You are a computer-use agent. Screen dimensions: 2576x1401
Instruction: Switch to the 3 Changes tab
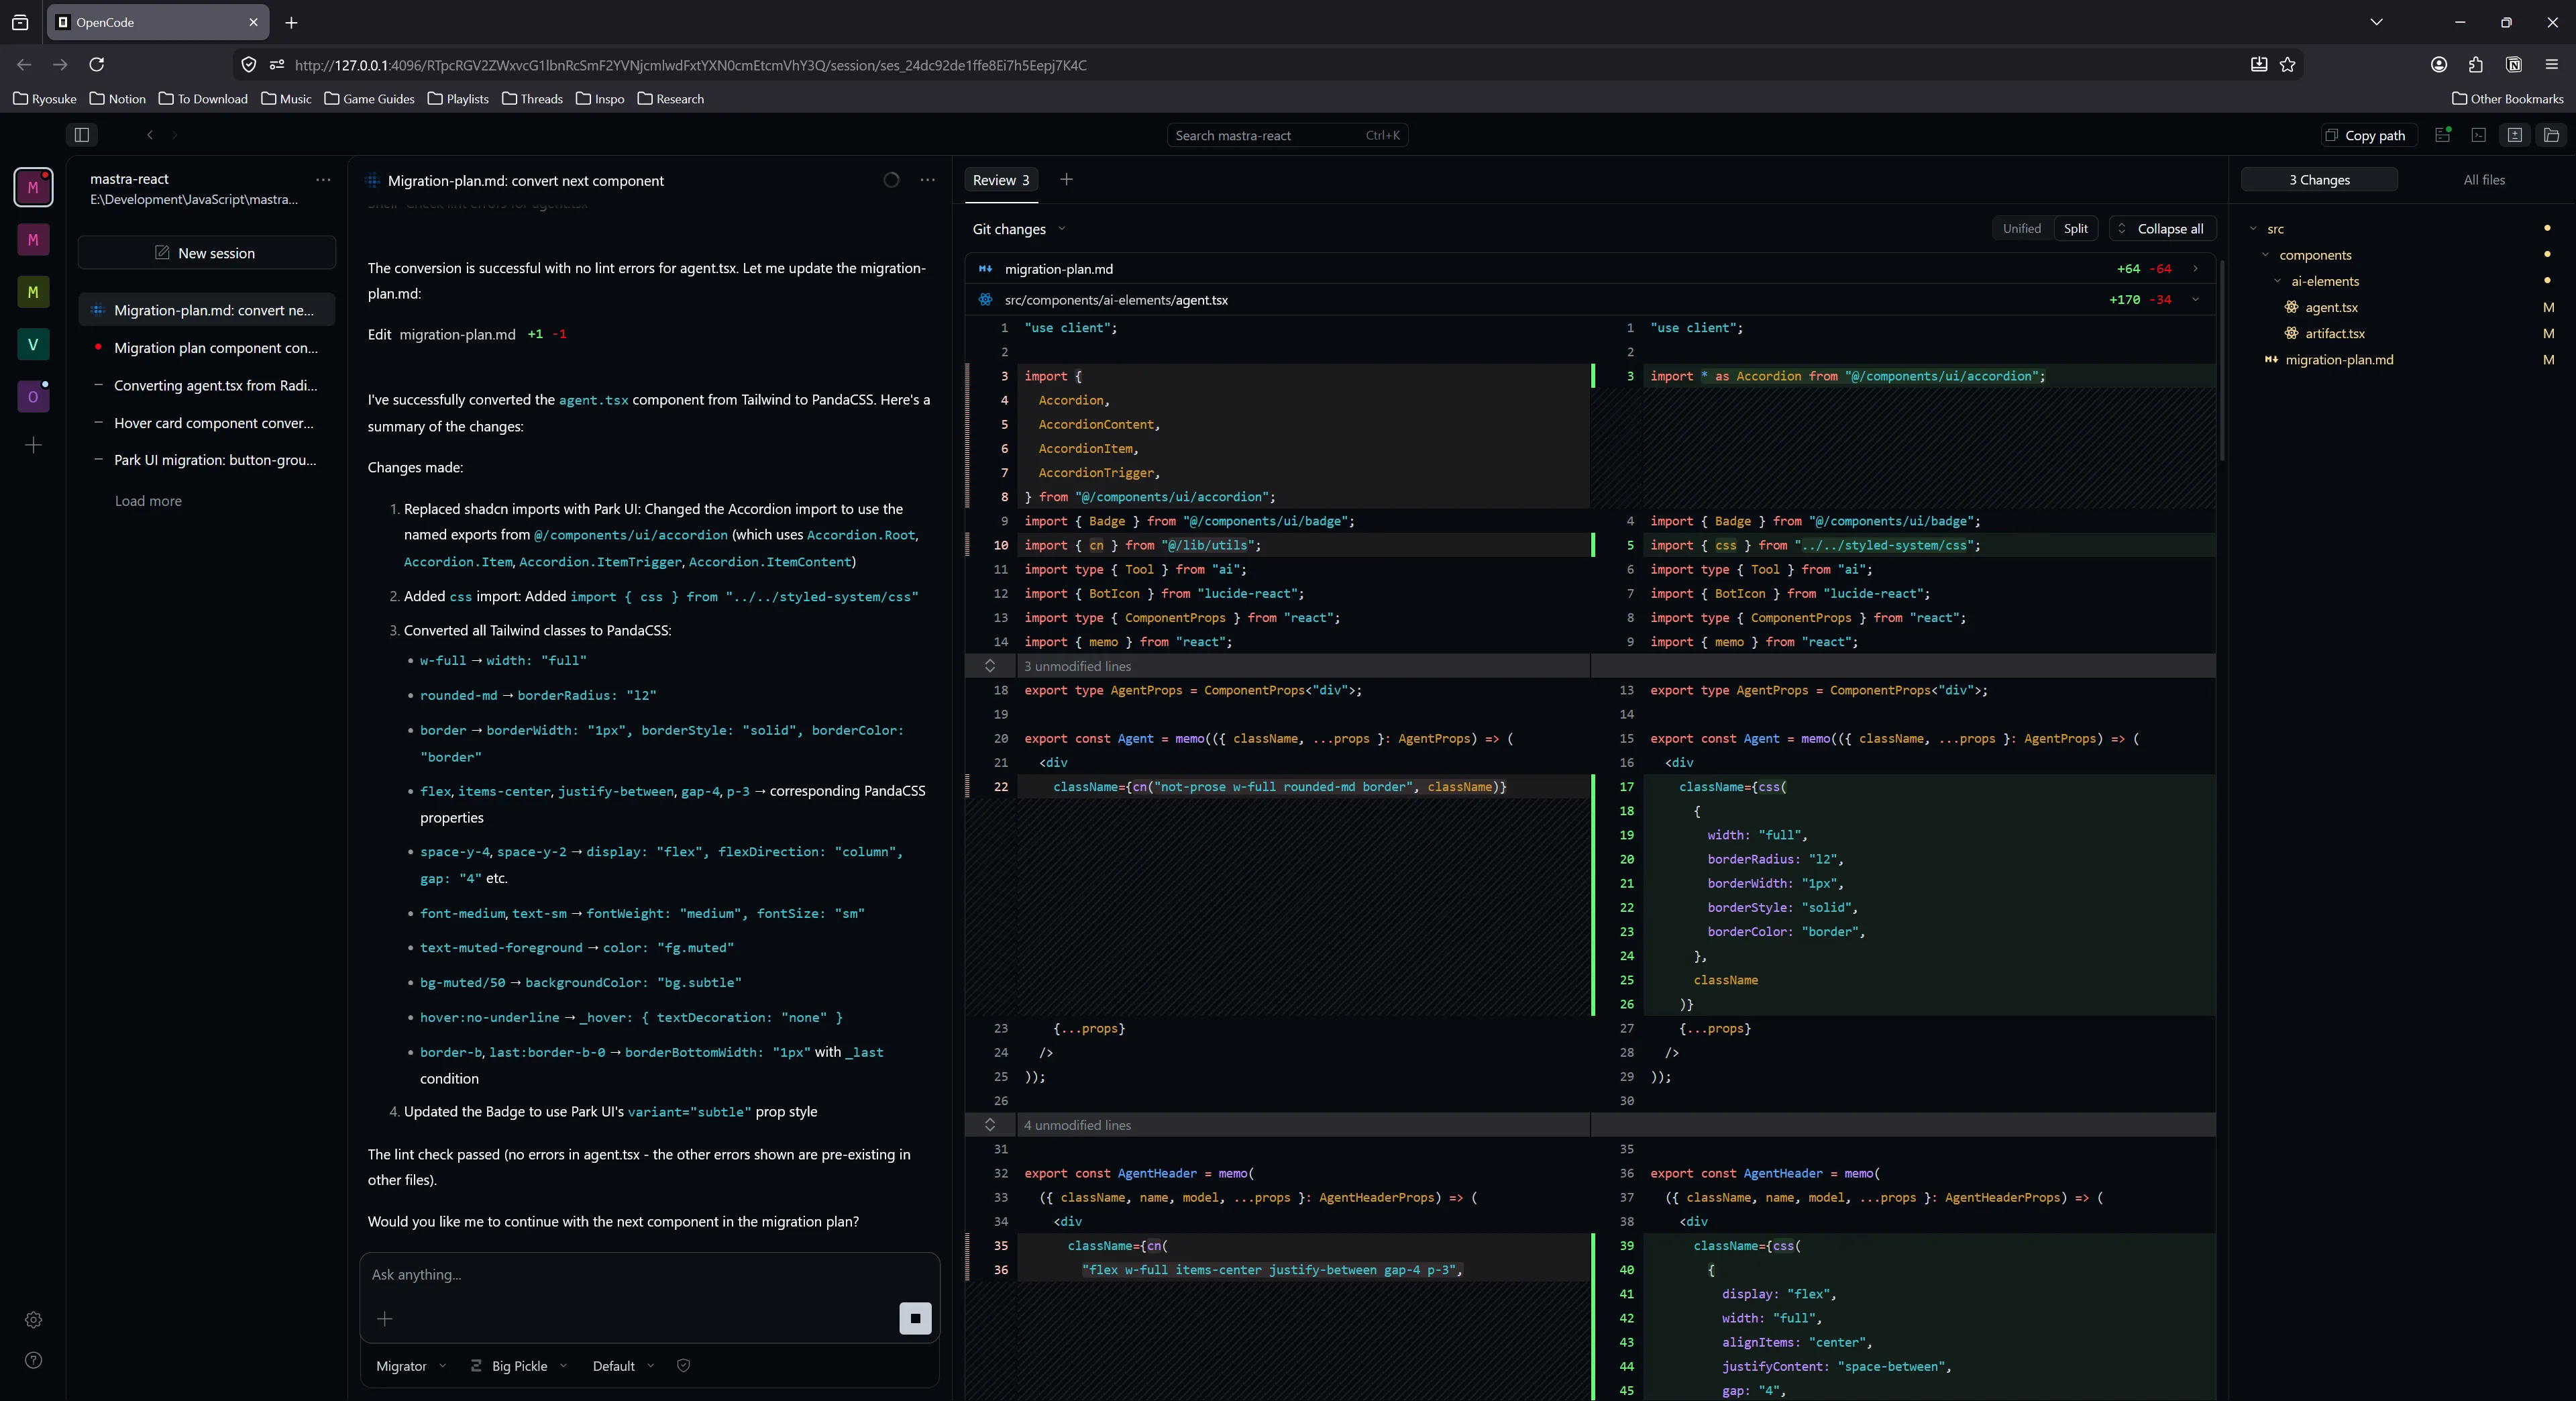pyautogui.click(x=2319, y=180)
